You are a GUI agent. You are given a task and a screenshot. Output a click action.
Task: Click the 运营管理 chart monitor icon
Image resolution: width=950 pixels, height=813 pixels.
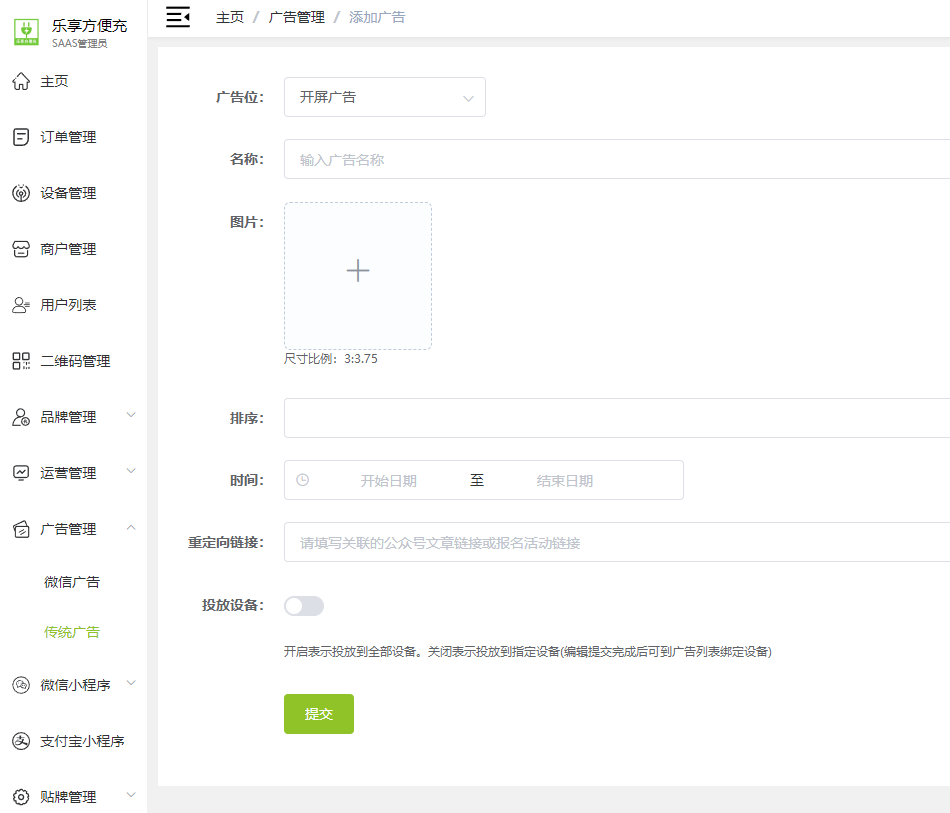point(21,473)
